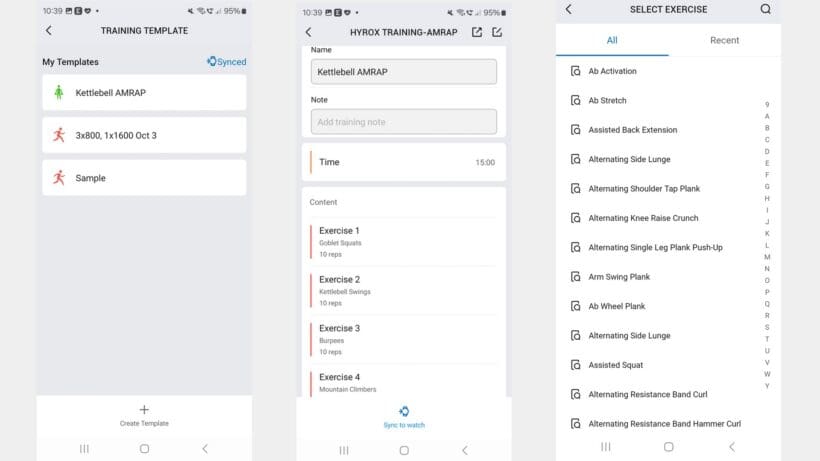
Task: Switch to the Recent exercises tab
Action: click(x=724, y=41)
